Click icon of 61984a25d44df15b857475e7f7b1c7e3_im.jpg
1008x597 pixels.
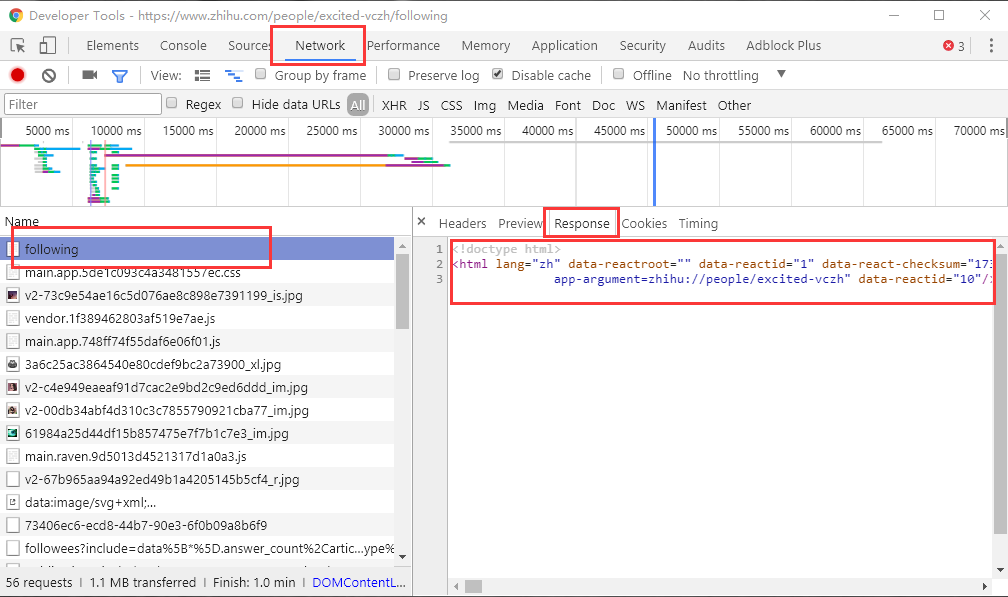12,433
